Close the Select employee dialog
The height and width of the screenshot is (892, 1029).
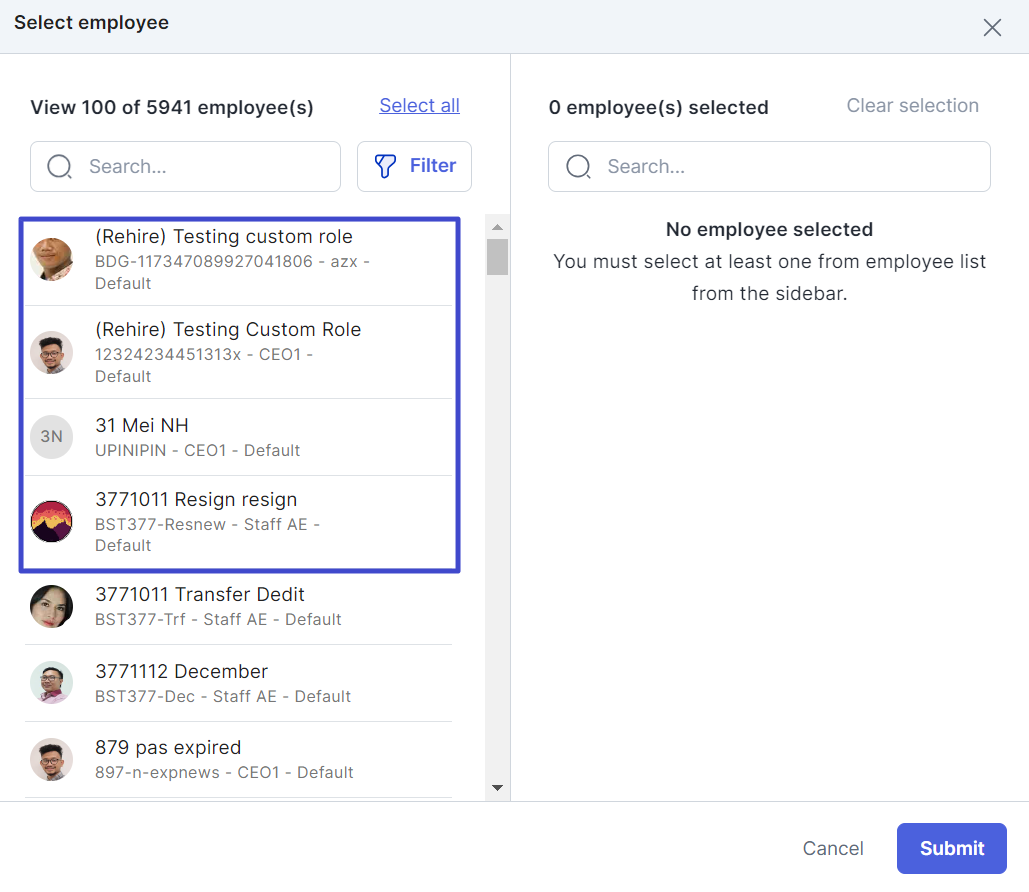991,28
